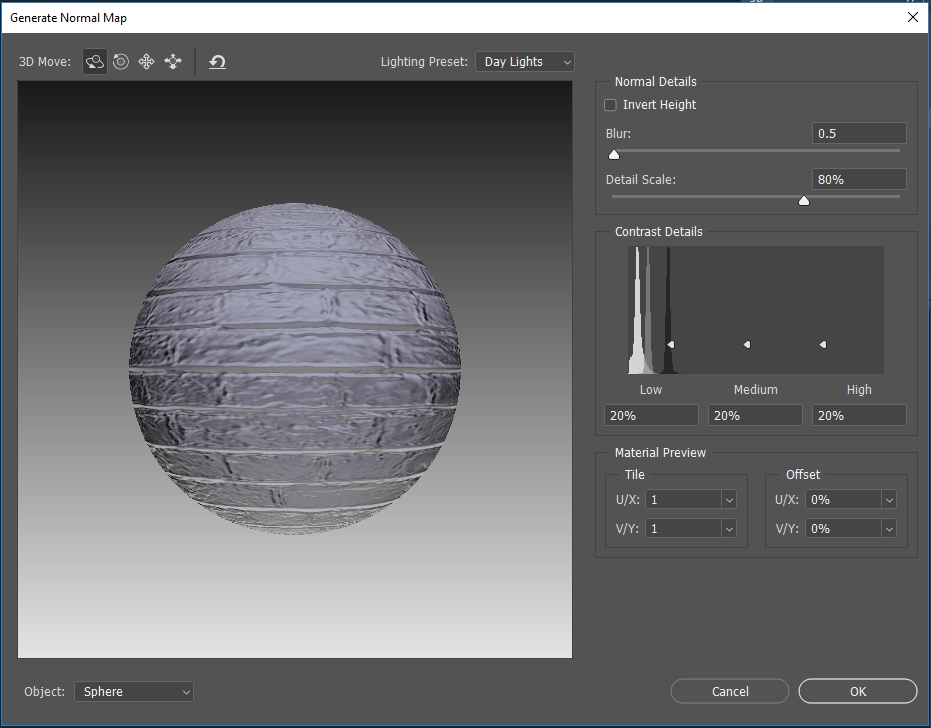Select the Slide 3D camera tool
Viewport: 931px width, 728px height.
click(x=172, y=61)
